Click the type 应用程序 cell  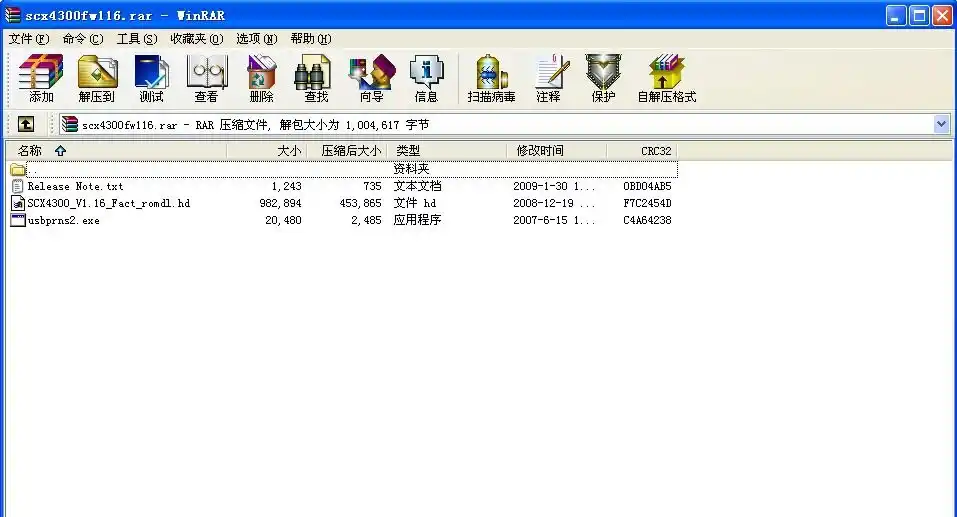[x=417, y=220]
